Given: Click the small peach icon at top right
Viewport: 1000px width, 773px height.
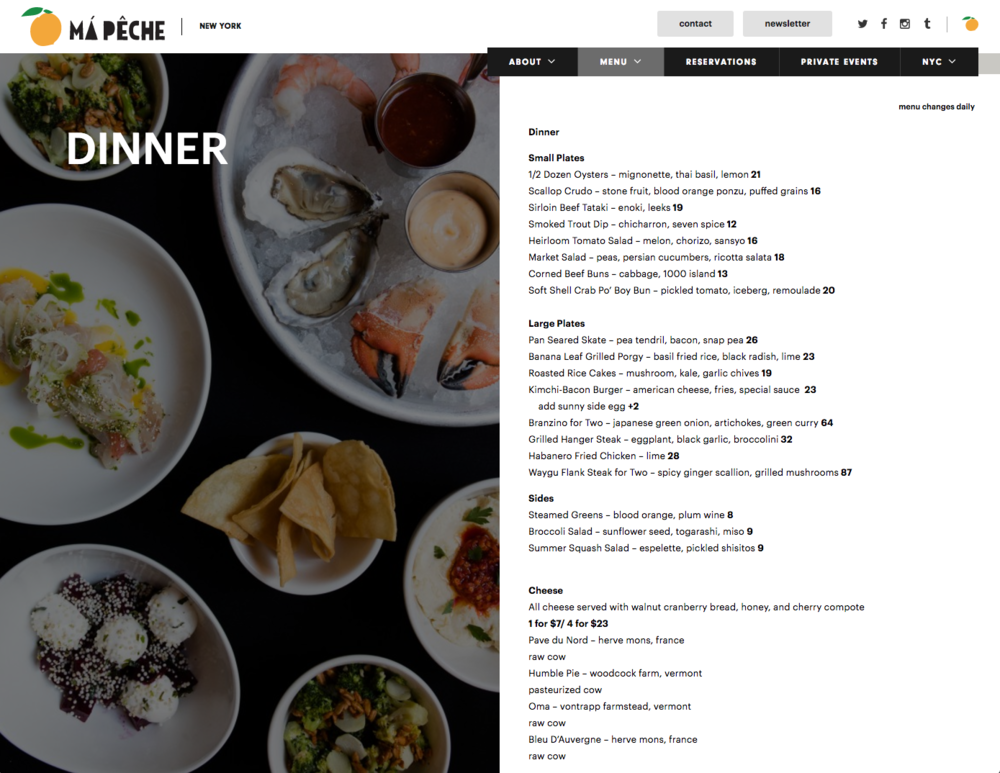Looking at the screenshot, I should 970,24.
